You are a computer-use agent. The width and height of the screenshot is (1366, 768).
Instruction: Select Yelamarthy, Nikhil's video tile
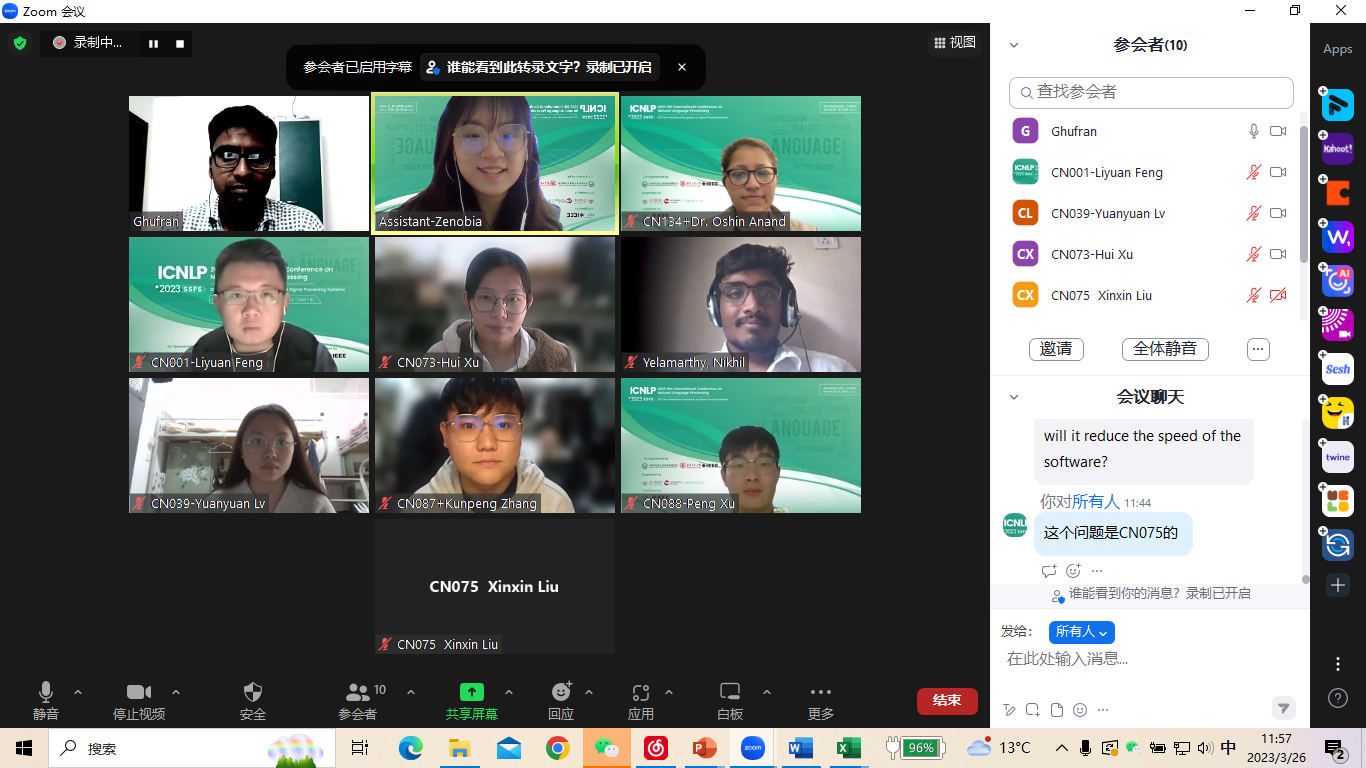tap(741, 304)
